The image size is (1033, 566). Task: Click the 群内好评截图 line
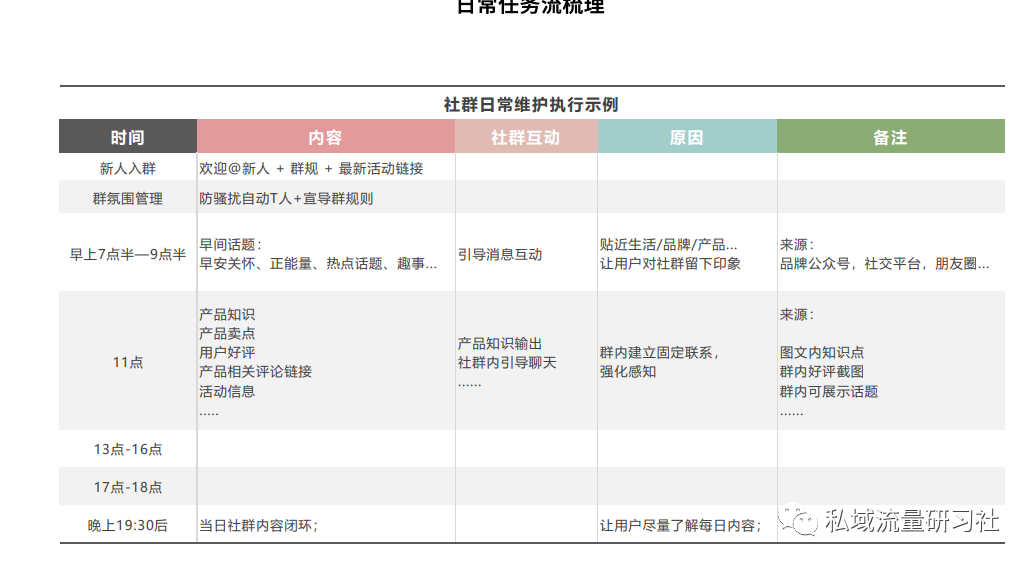822,372
